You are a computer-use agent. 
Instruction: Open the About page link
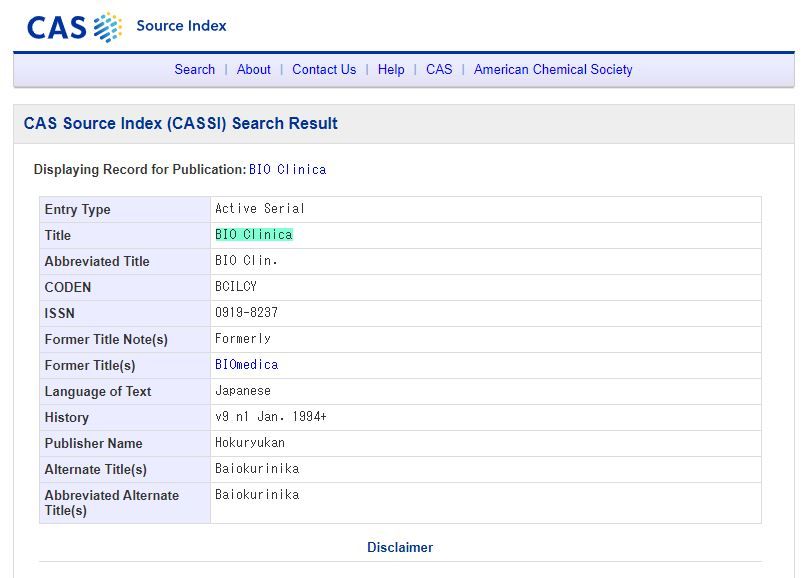coord(253,69)
